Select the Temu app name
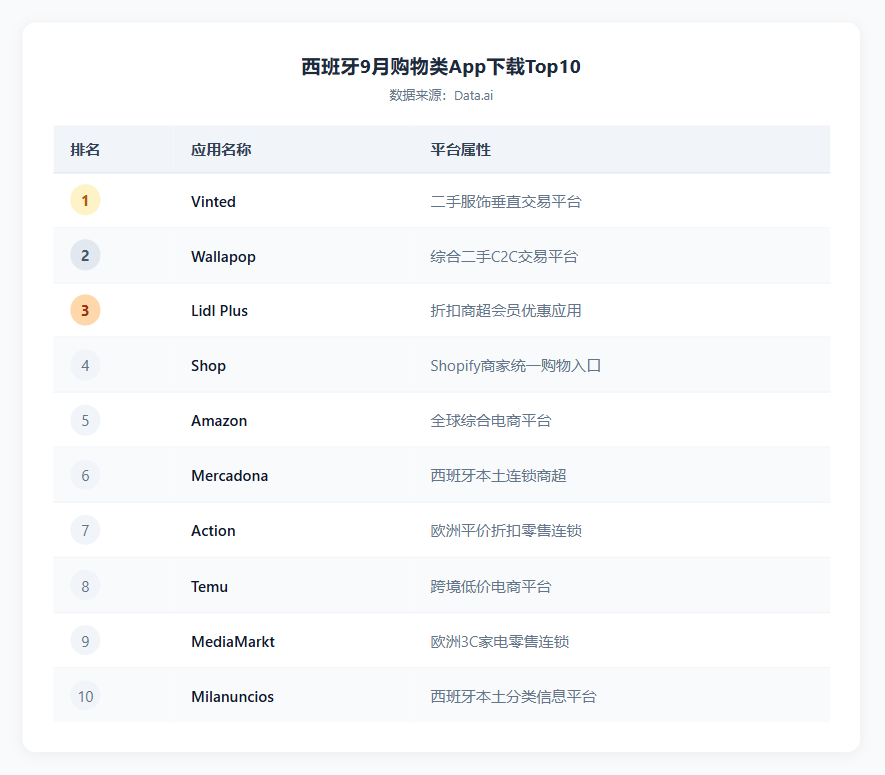 (209, 586)
